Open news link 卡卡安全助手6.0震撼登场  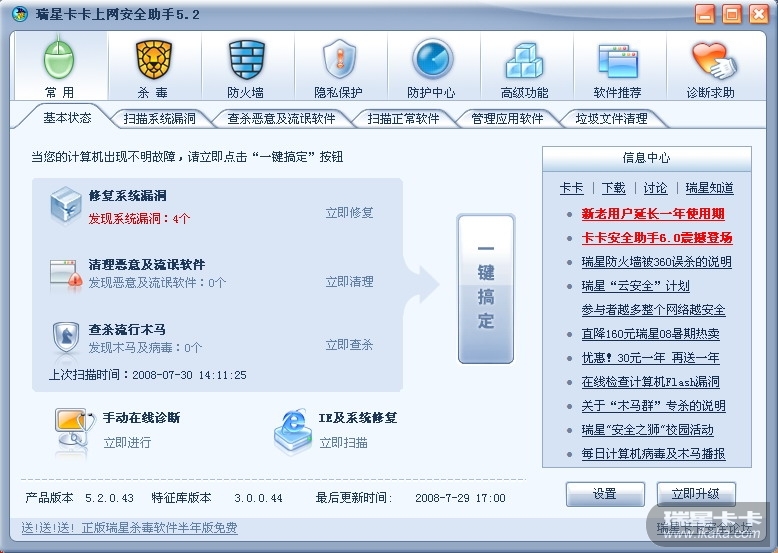point(657,238)
